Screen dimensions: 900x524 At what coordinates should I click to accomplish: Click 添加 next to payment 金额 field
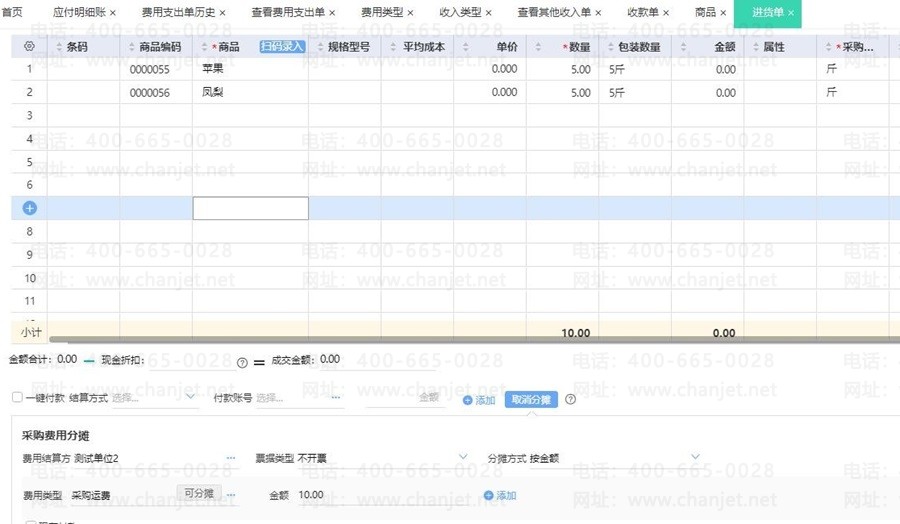479,400
